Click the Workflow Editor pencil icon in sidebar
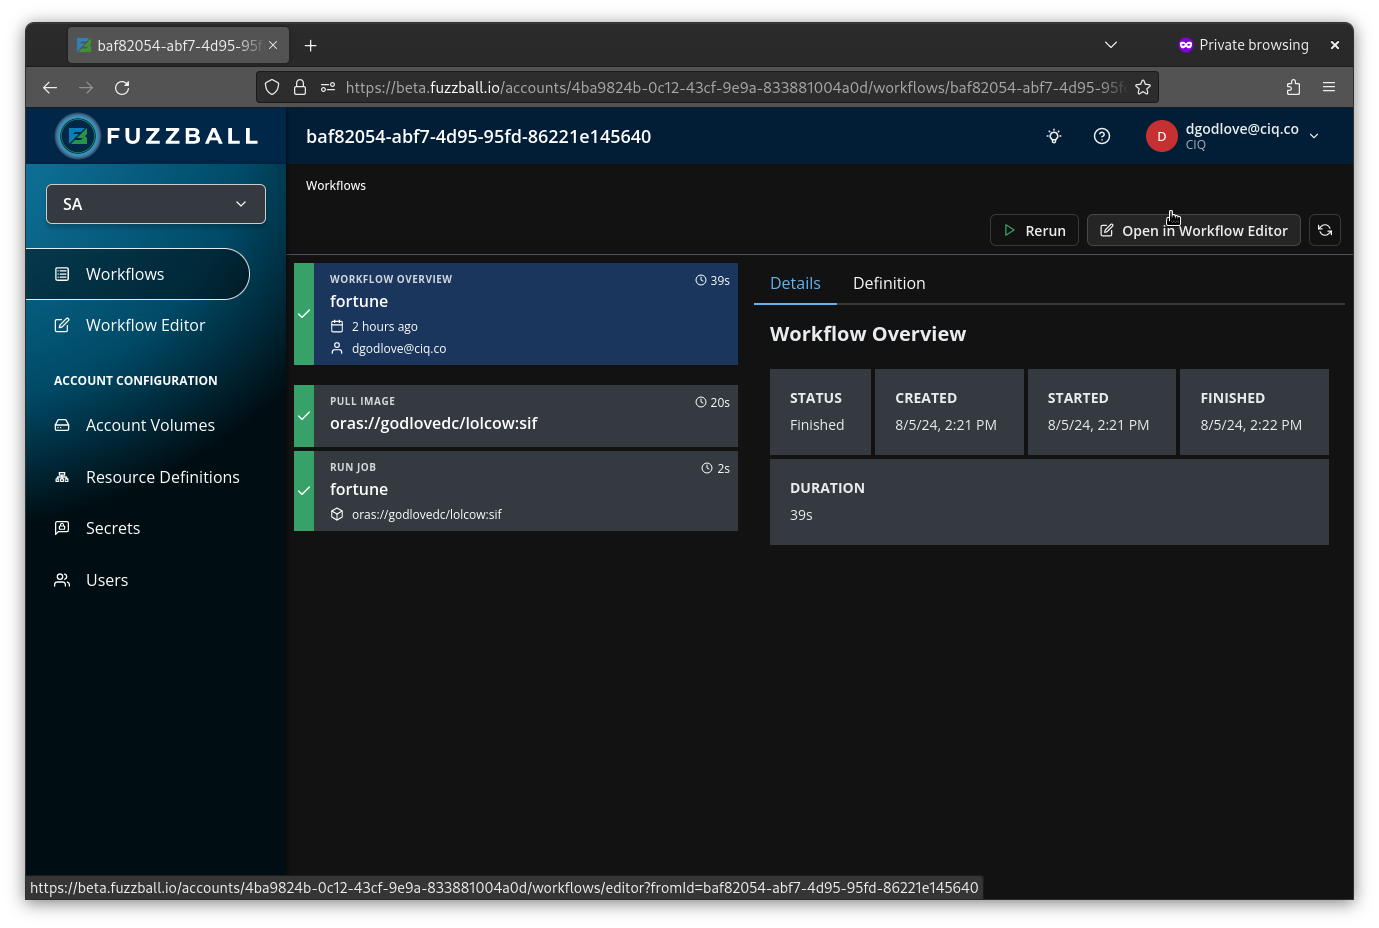This screenshot has height=928, width=1379. coord(62,325)
